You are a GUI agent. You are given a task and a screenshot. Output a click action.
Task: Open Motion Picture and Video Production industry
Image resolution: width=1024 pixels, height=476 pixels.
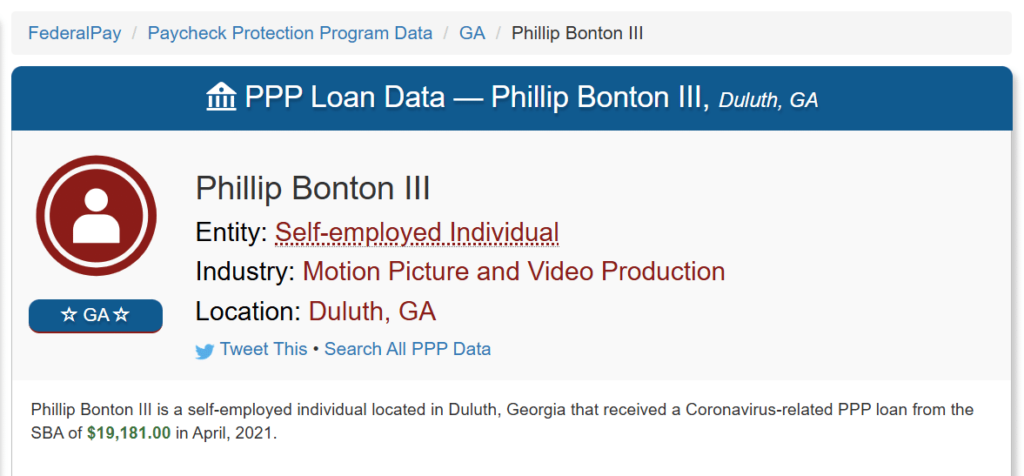(513, 272)
